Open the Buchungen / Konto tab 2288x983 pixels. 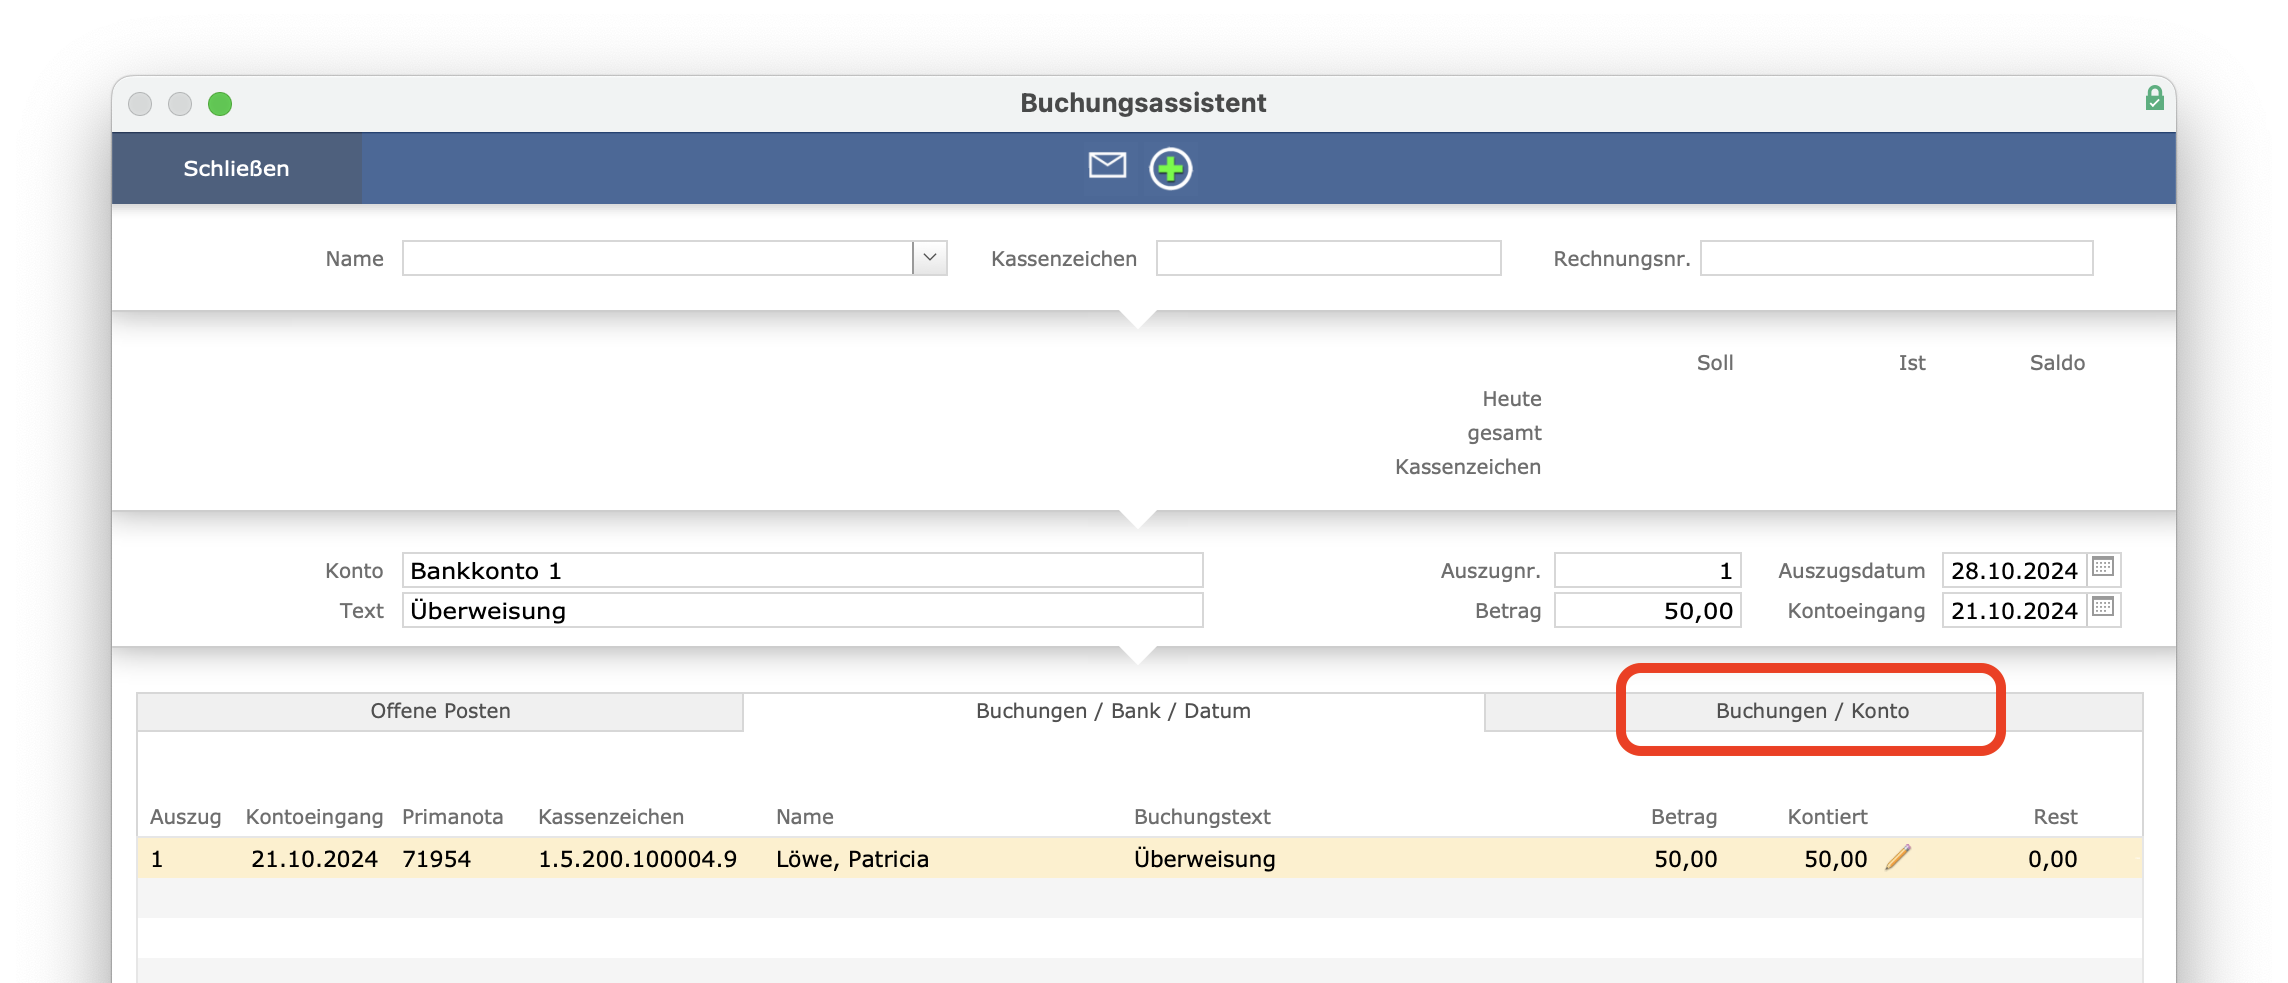point(1812,711)
